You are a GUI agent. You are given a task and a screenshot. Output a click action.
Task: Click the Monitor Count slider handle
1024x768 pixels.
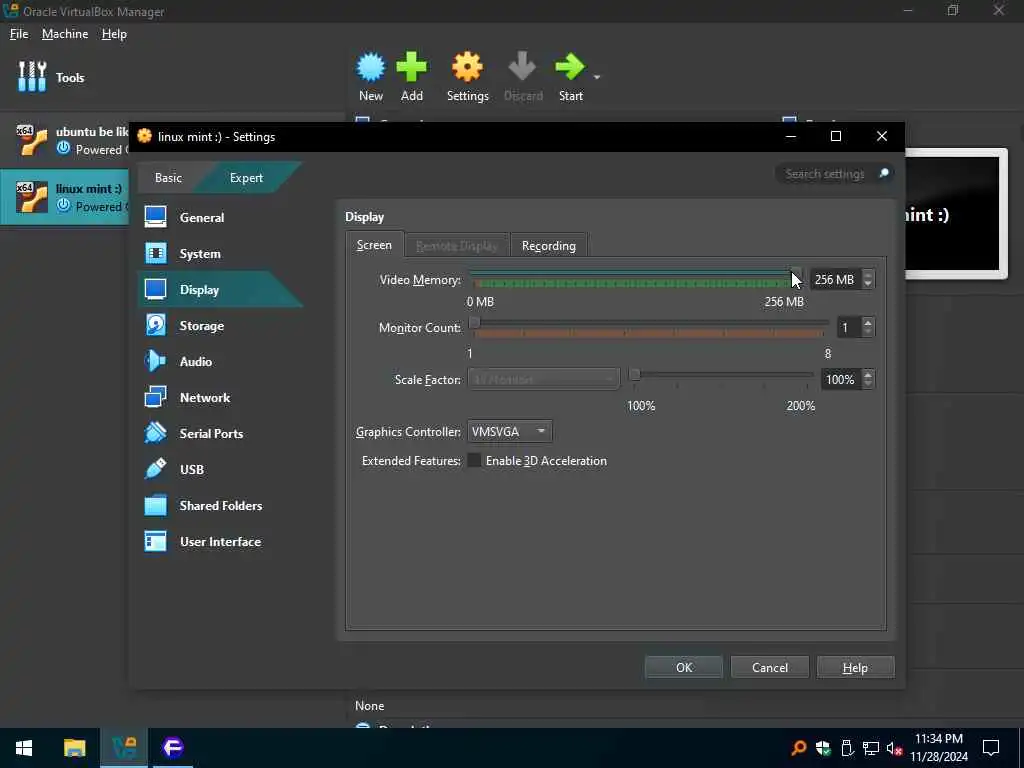point(475,323)
